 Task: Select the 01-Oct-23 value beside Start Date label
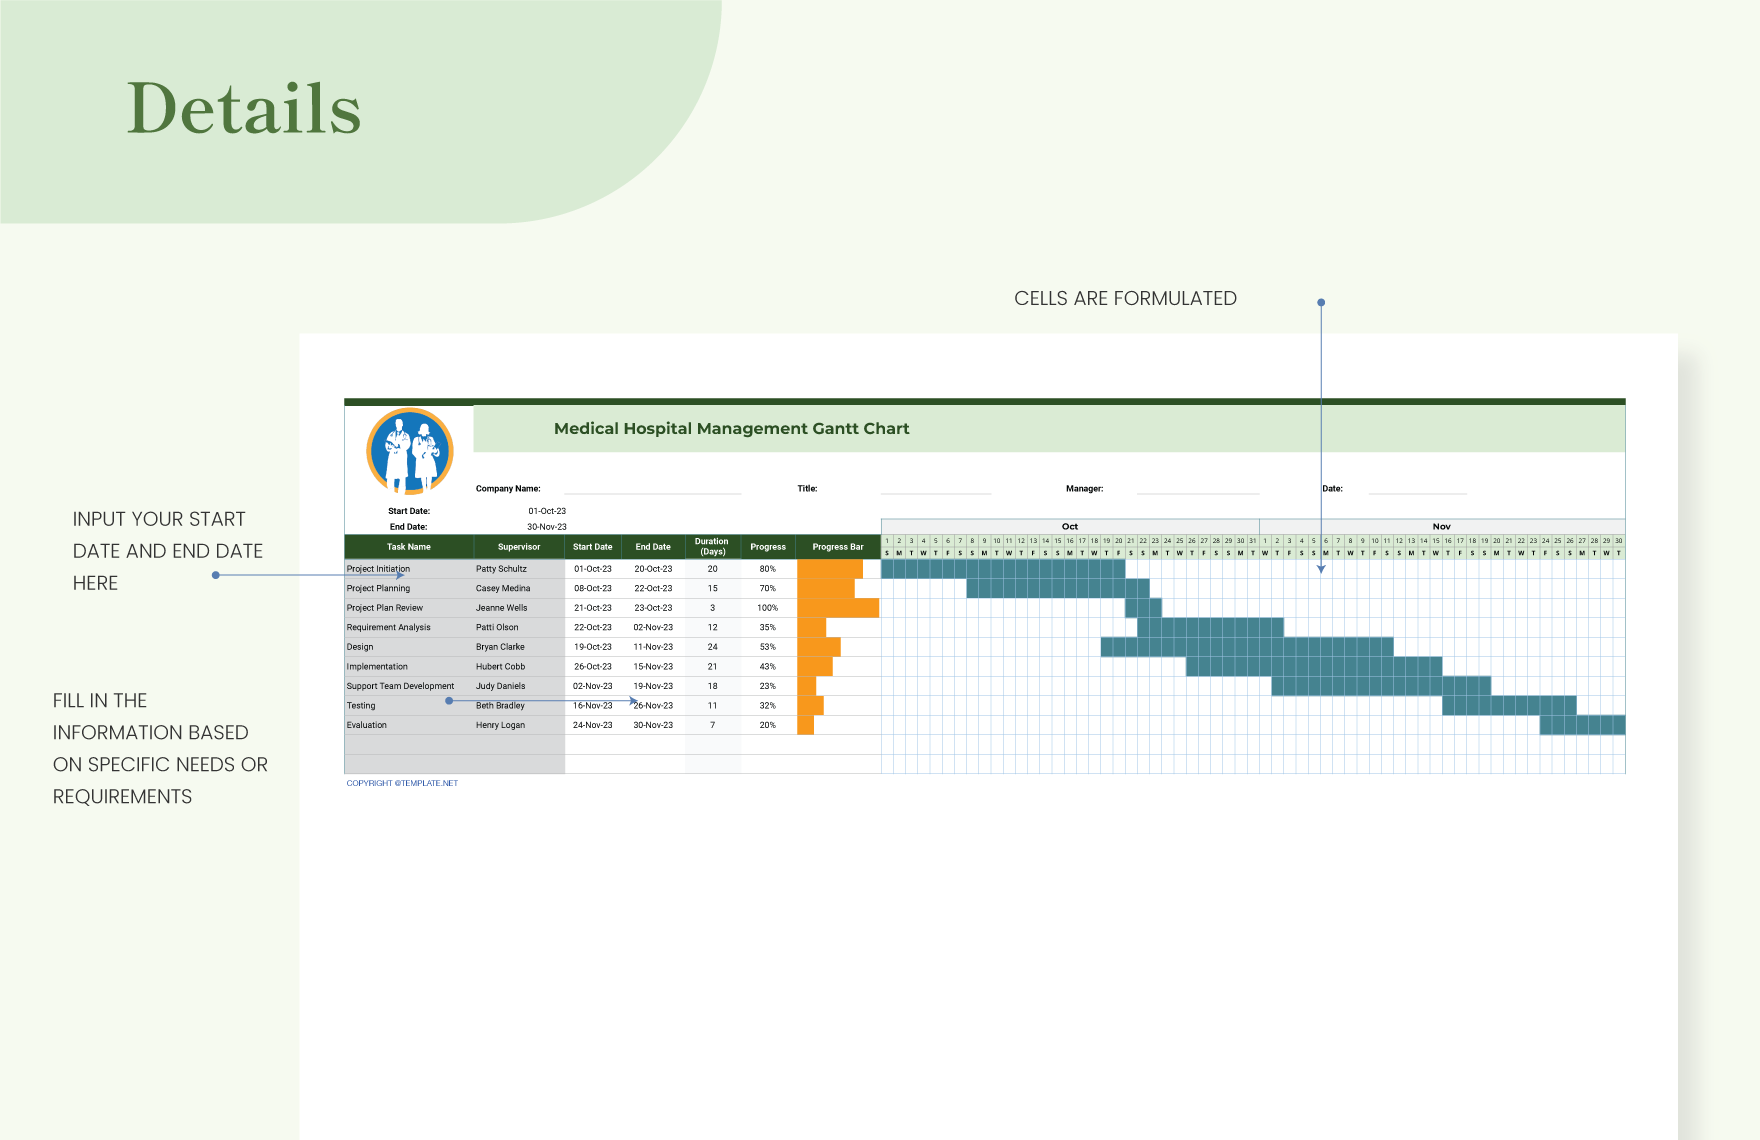(547, 511)
